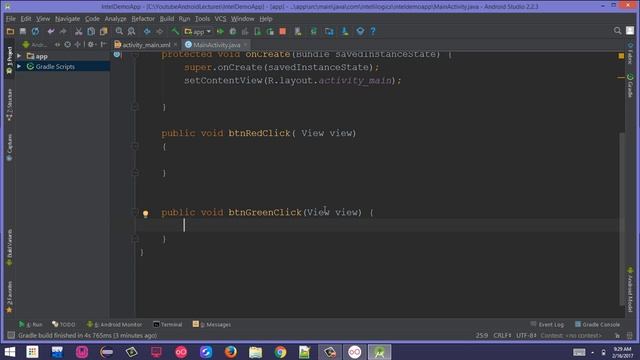Viewport: 640px width, 360px height.
Task: Click the UTF-8 encoding selector
Action: [526, 336]
